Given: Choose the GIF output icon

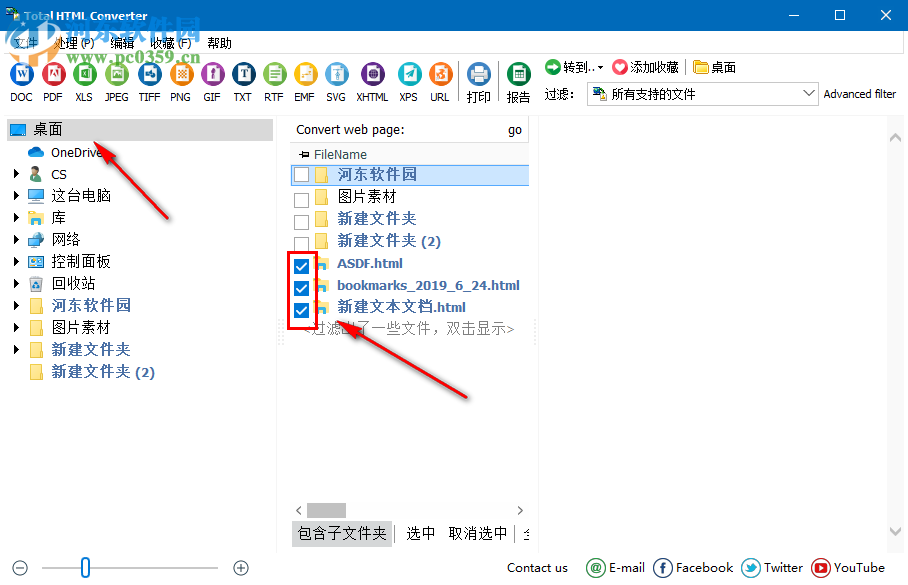Looking at the screenshot, I should (x=213, y=74).
